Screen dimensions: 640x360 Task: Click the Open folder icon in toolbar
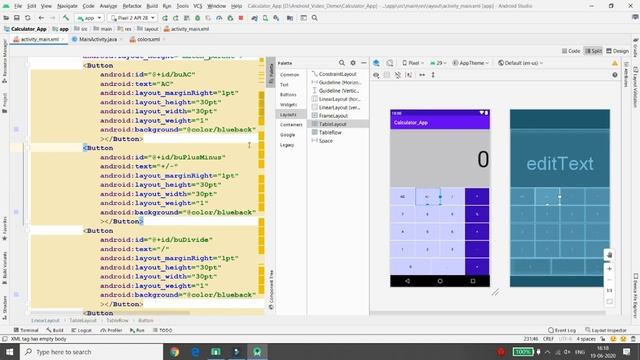pyautogui.click(x=6, y=18)
